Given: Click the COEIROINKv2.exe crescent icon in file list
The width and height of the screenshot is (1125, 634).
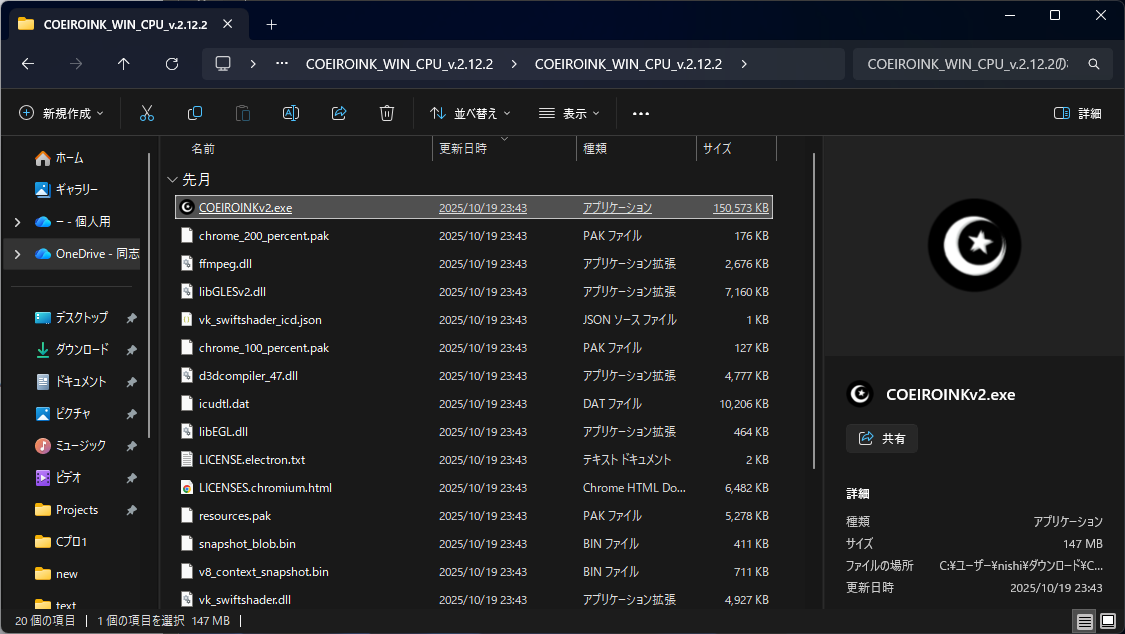Looking at the screenshot, I should pyautogui.click(x=187, y=207).
